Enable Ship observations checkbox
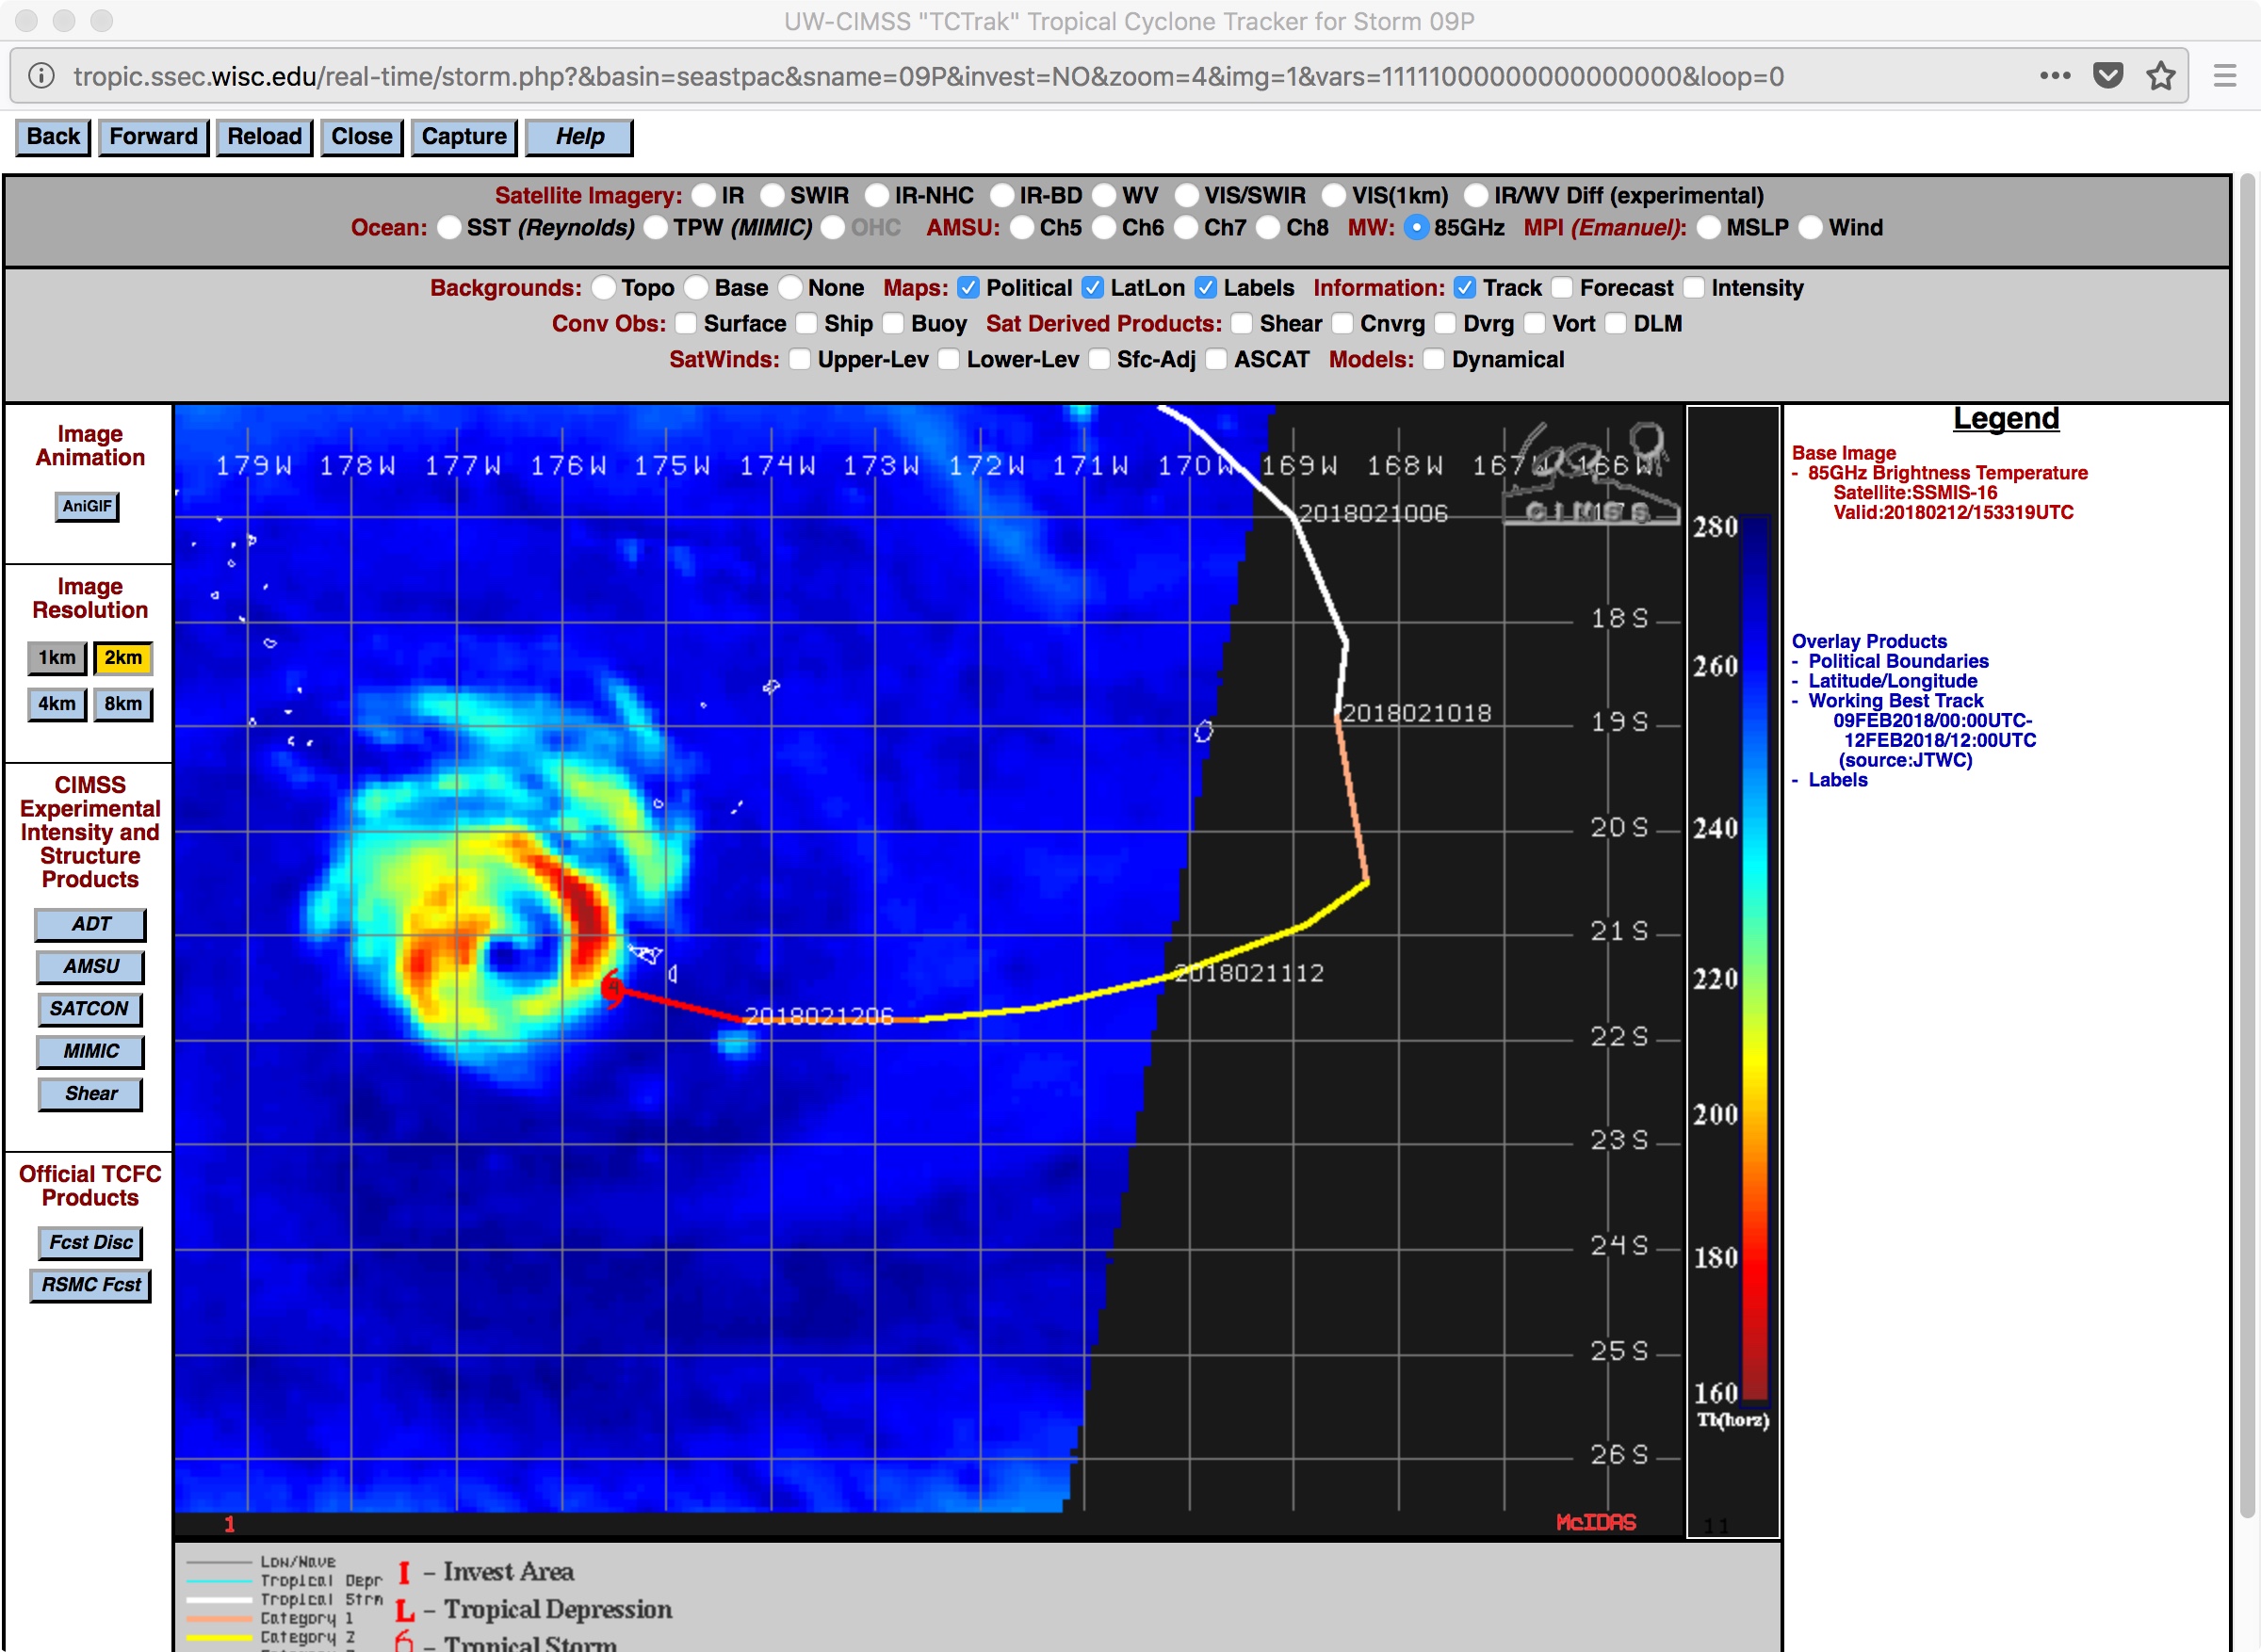This screenshot has height=1652, width=2261. (x=806, y=324)
